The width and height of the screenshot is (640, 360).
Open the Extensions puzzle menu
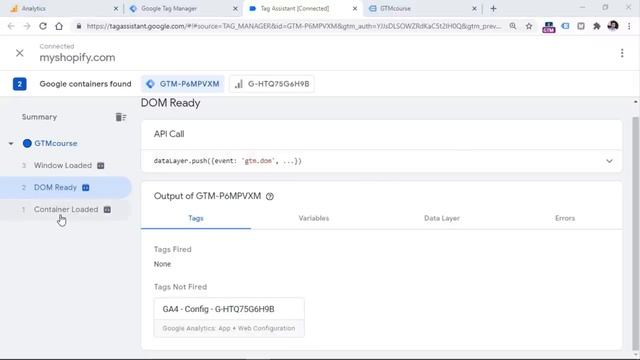click(597, 26)
